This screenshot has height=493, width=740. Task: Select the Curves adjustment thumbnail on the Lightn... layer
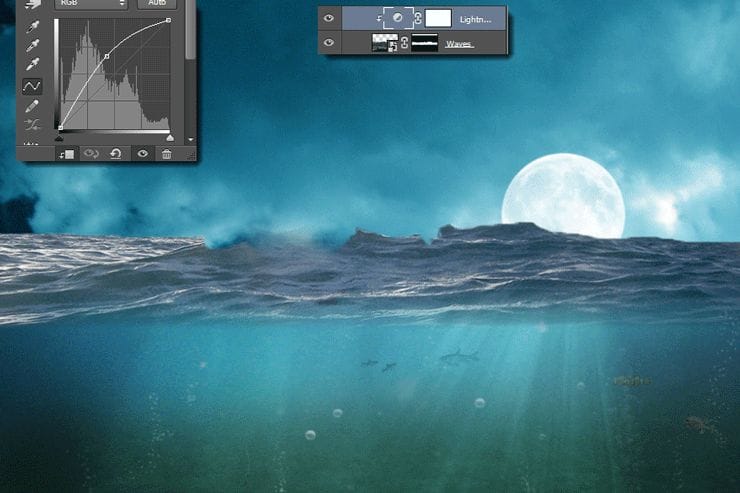pos(398,18)
